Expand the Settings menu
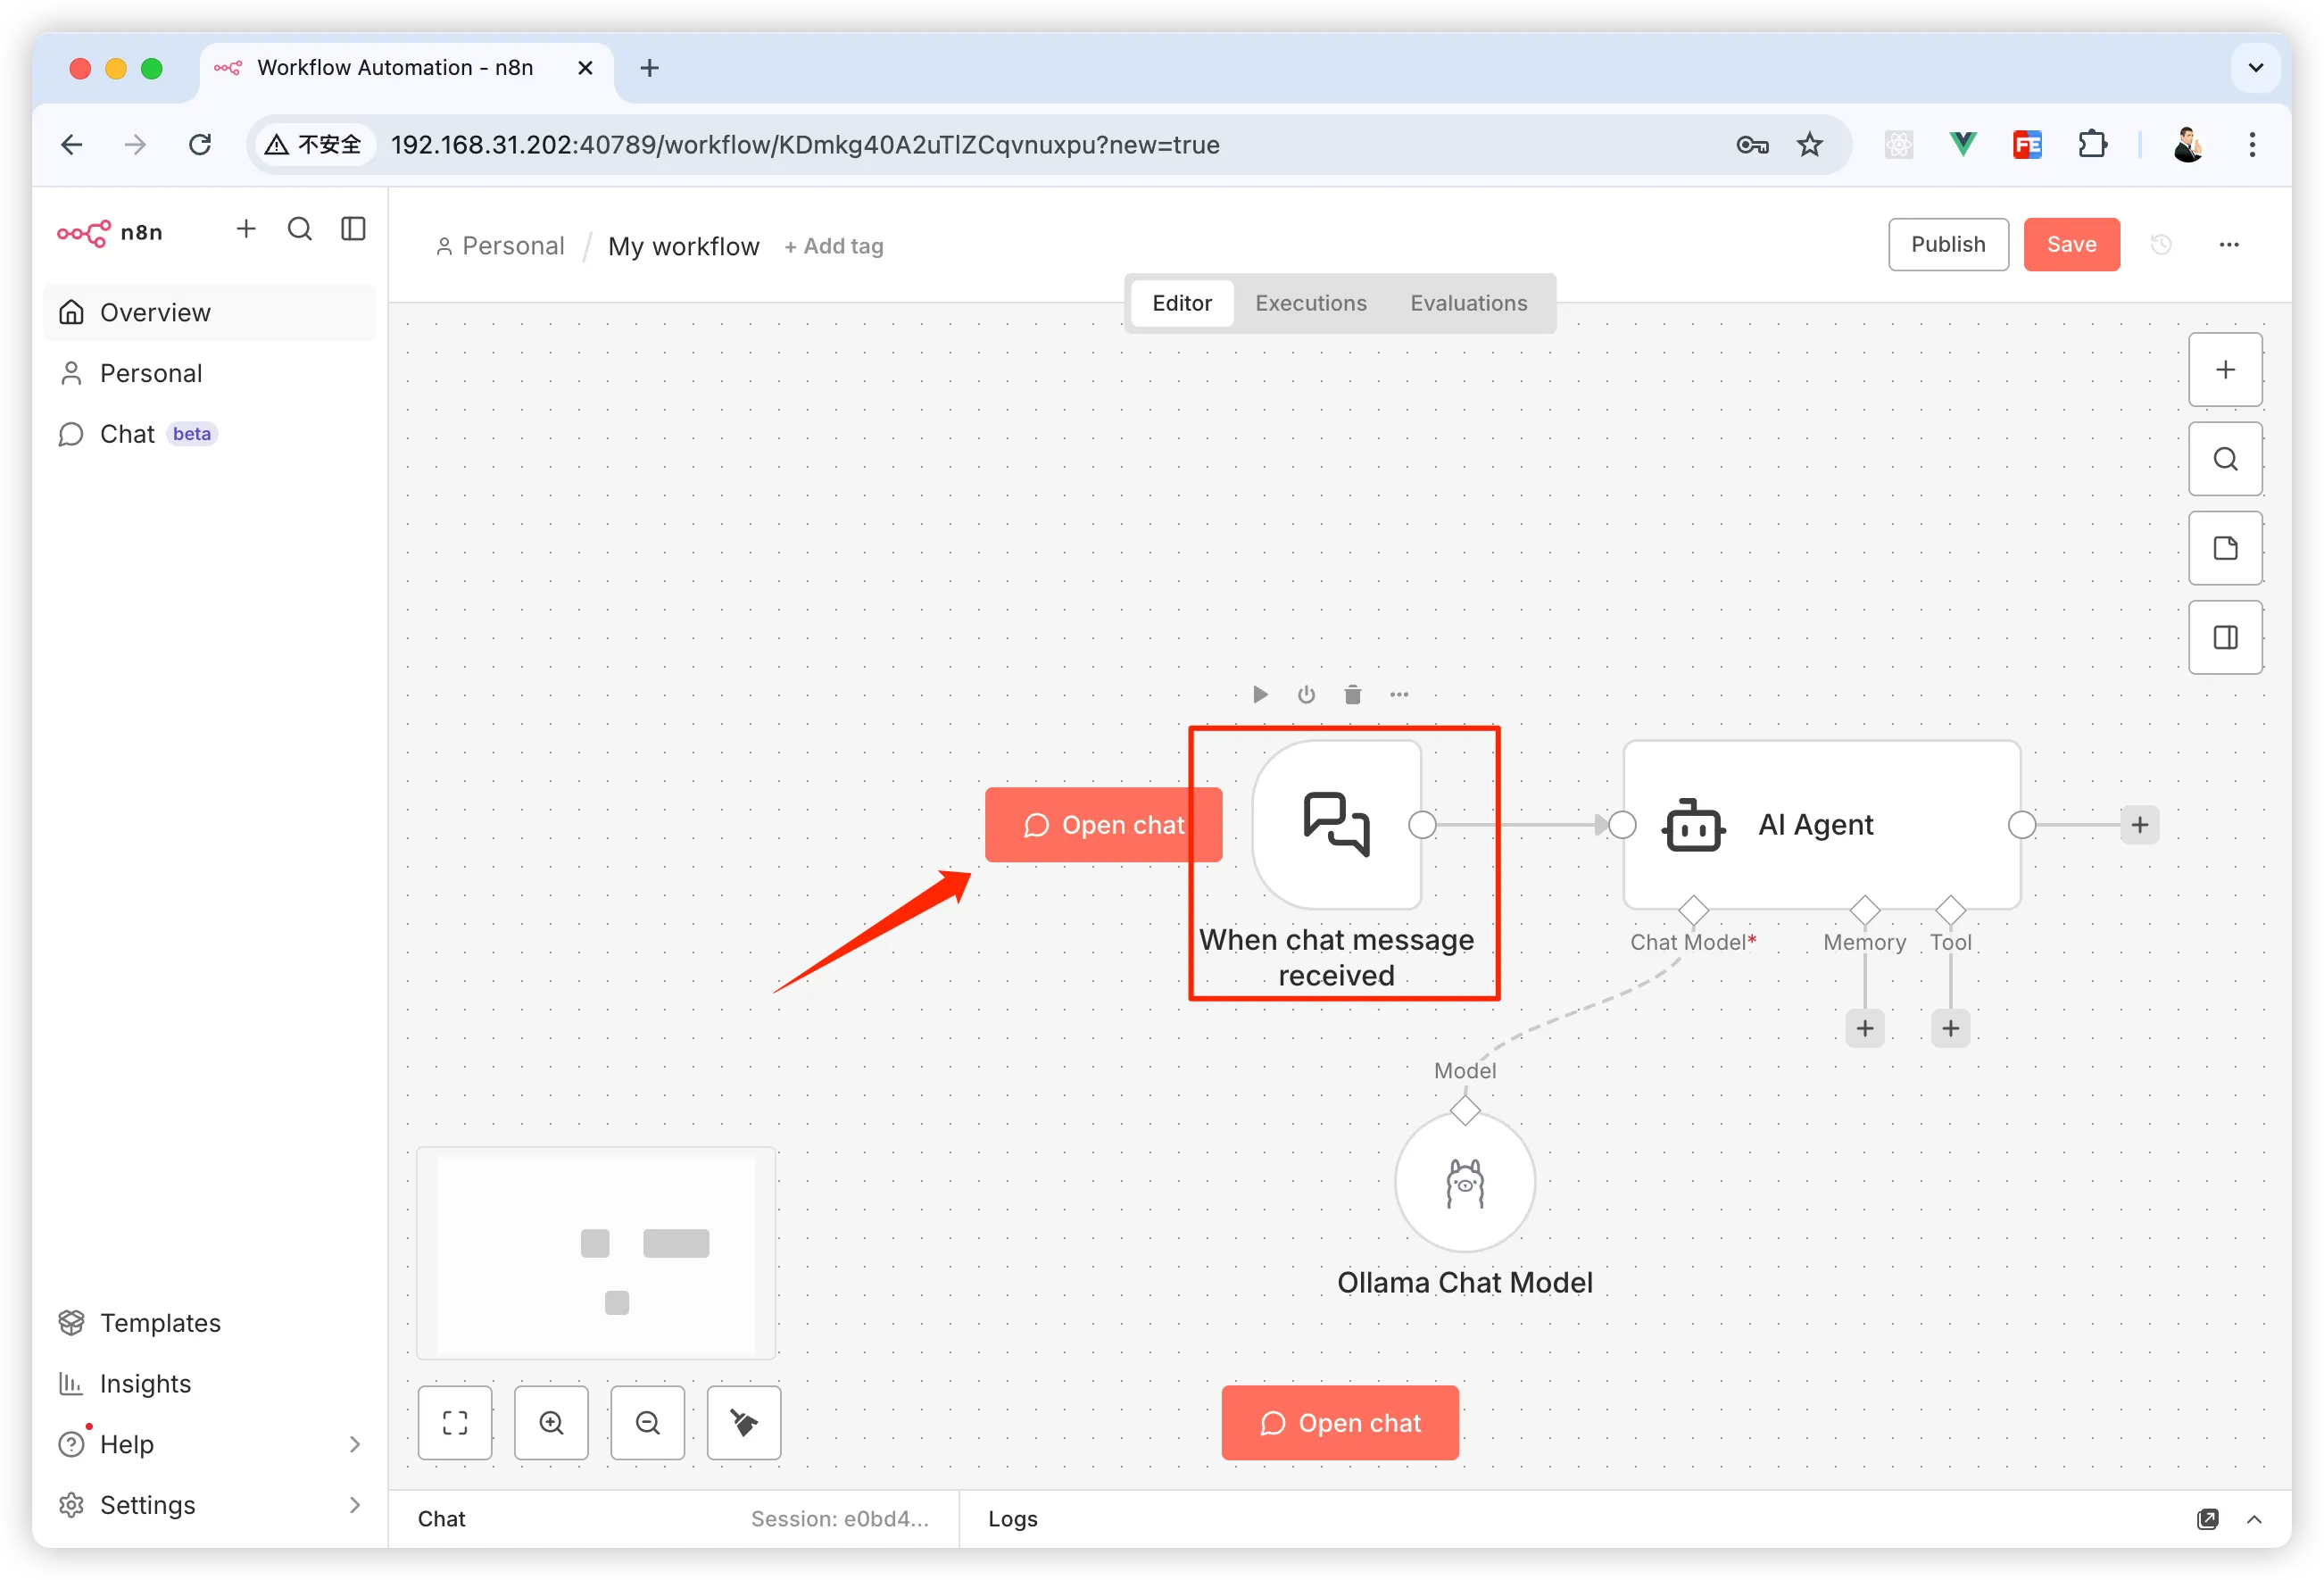2324x1580 pixels. coord(210,1505)
